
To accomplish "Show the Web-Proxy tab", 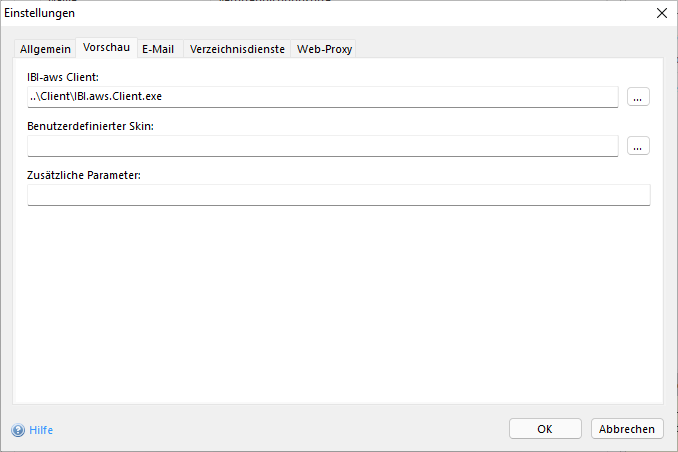I will pyautogui.click(x=324, y=49).
